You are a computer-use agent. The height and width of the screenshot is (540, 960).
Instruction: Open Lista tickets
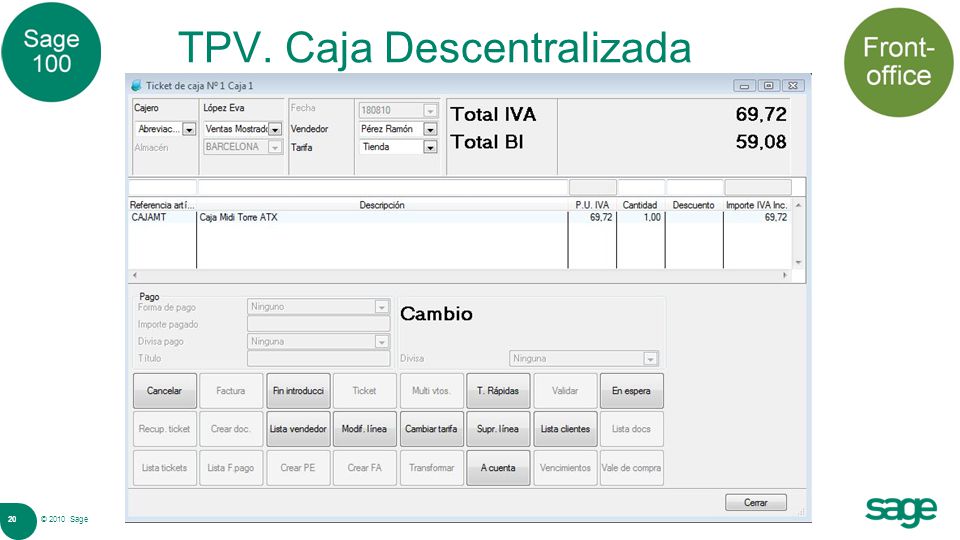(x=165, y=468)
